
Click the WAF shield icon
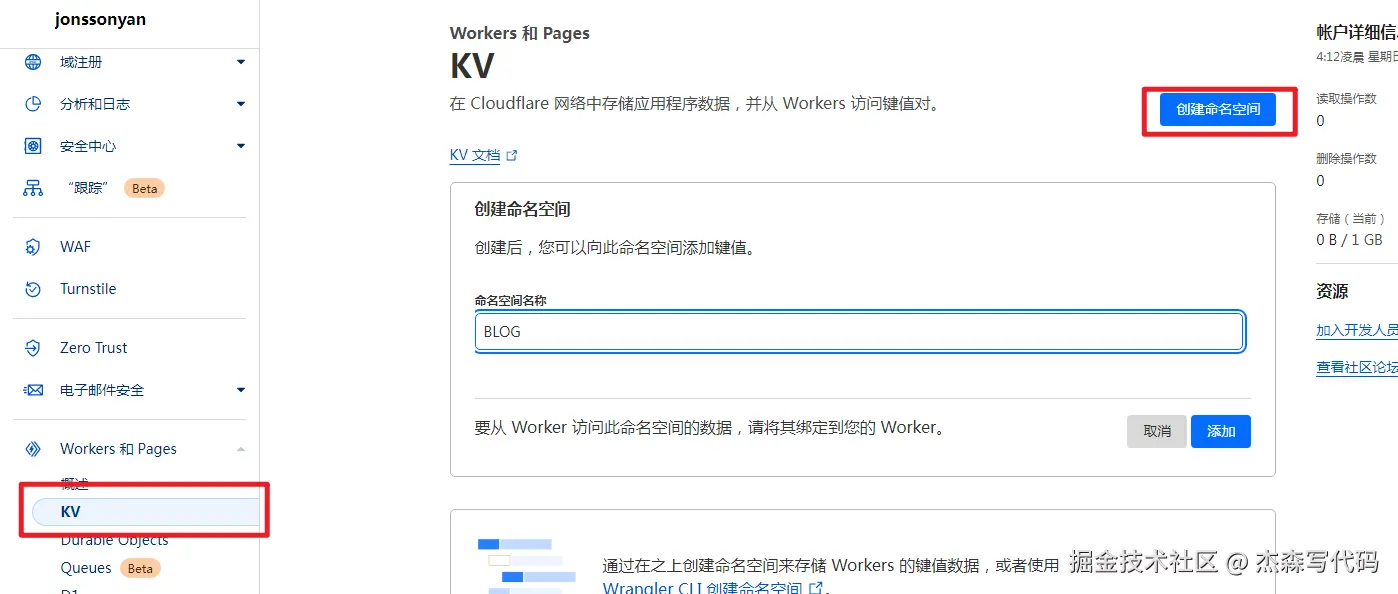[33, 247]
